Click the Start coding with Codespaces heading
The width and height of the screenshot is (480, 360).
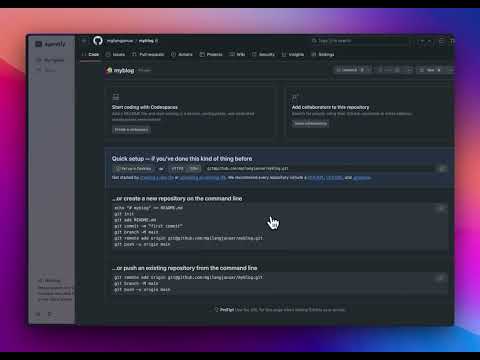(x=145, y=107)
